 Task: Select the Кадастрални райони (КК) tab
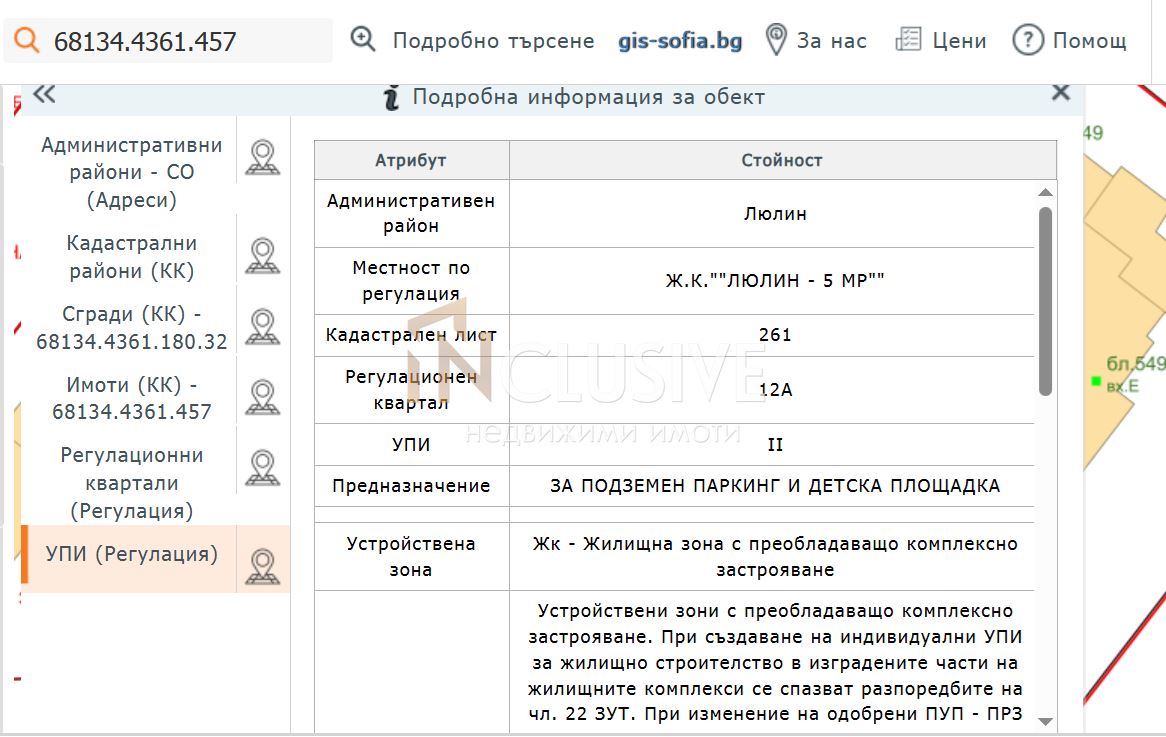coord(132,257)
